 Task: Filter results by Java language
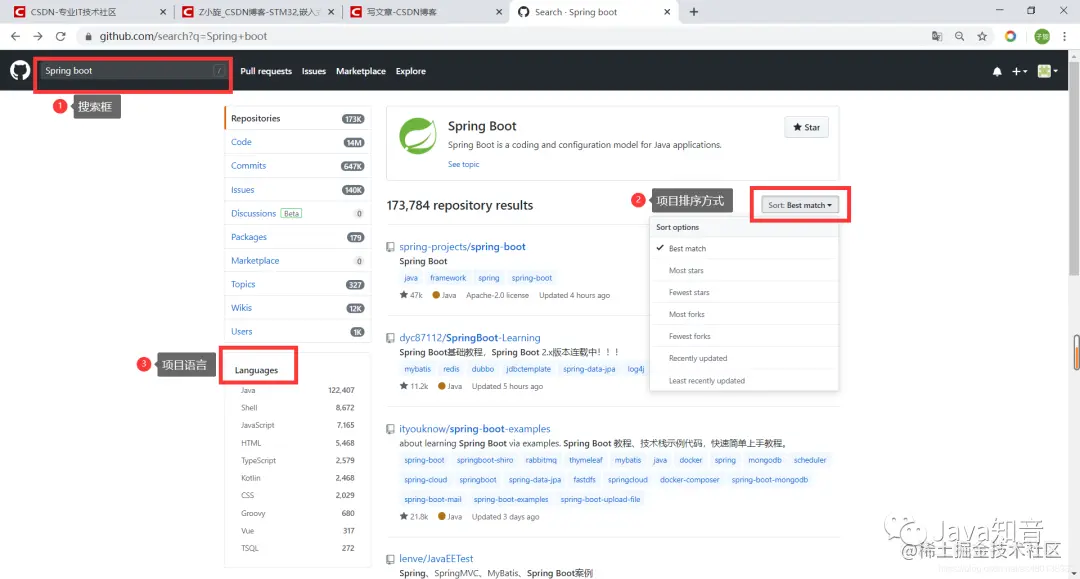click(298, 390)
